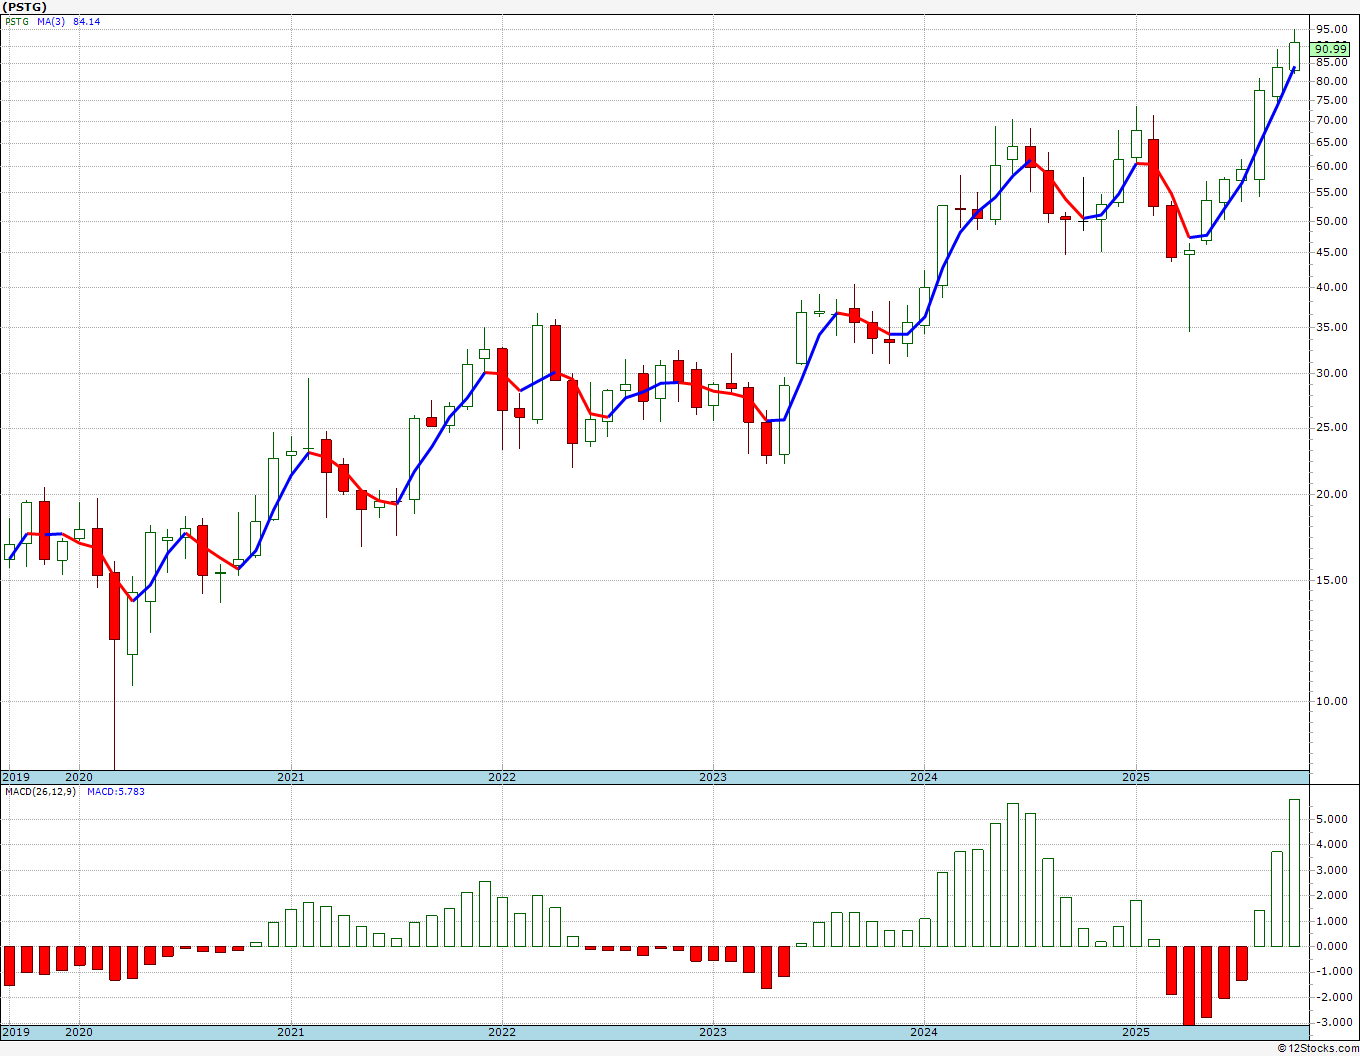Select the MACD(26,12,9) indicator label

(40, 792)
